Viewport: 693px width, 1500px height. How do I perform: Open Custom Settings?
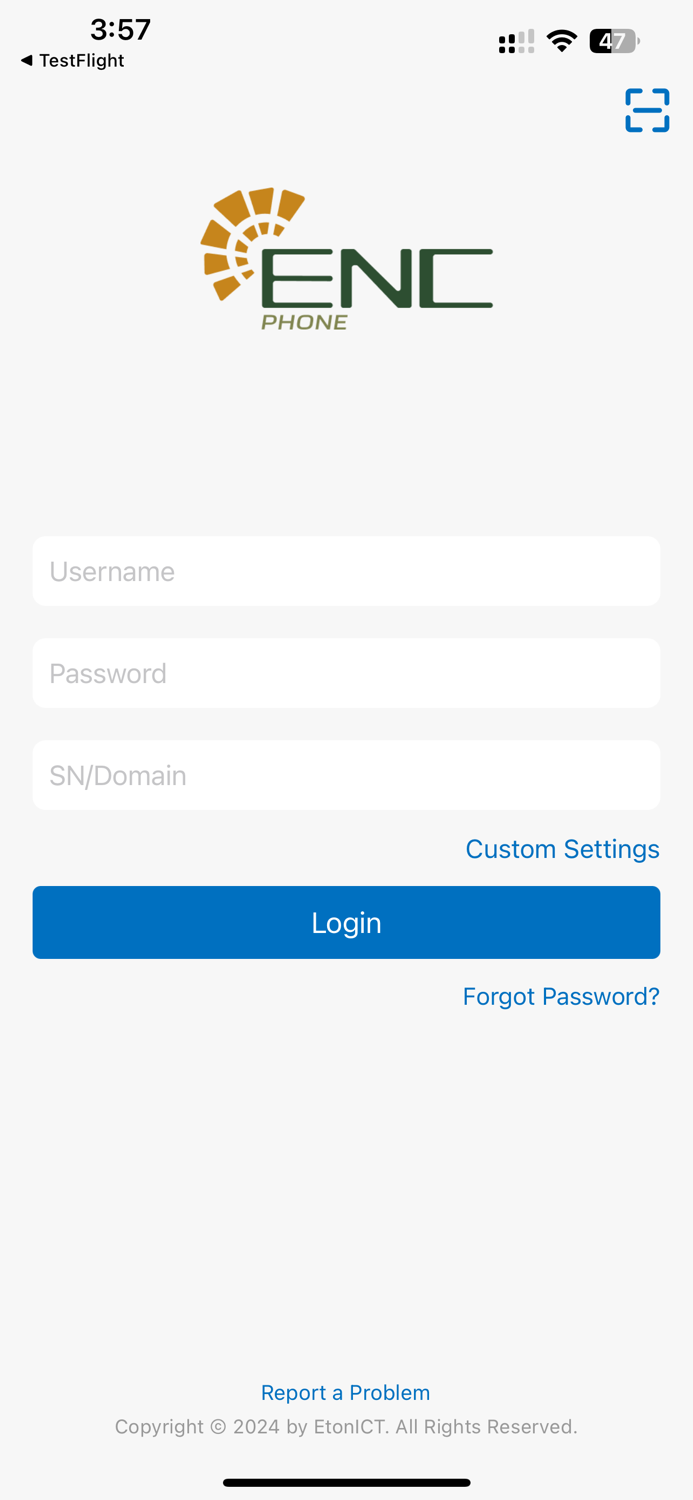click(x=562, y=849)
